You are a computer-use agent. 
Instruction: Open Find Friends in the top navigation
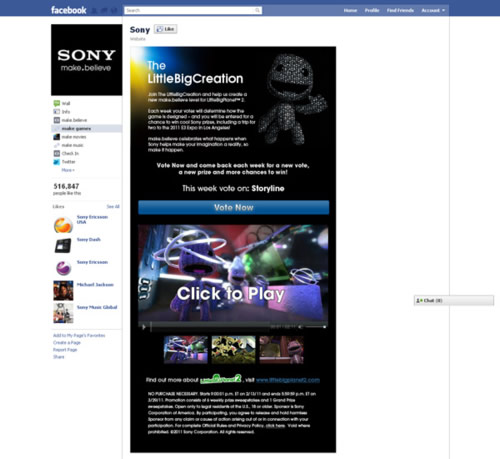click(400, 10)
